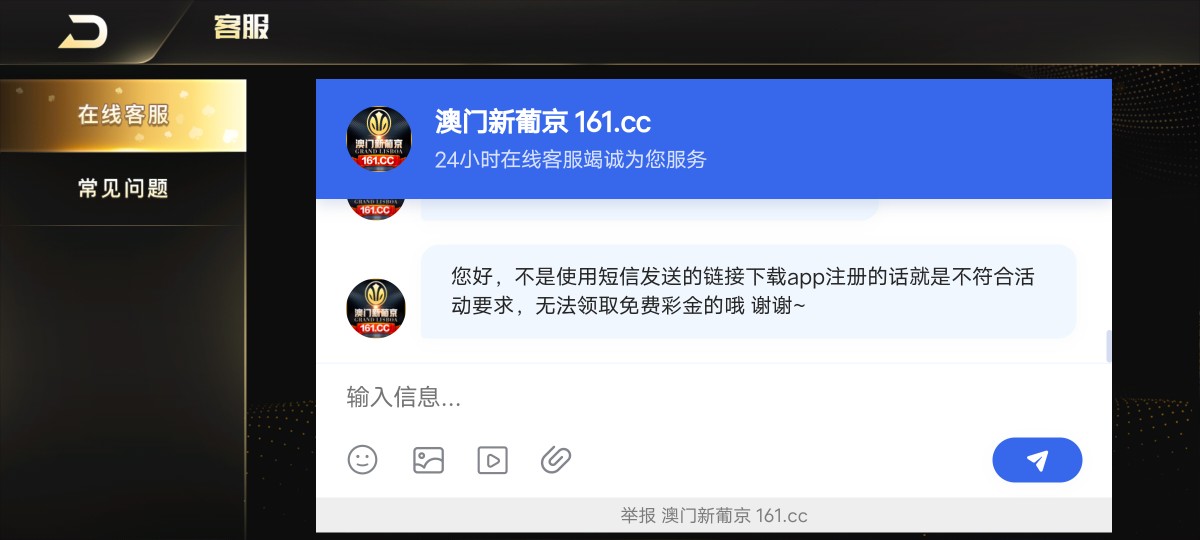Focus the 输入信息 message input field
Screen dimensions: 1200x540
pyautogui.click(x=714, y=397)
